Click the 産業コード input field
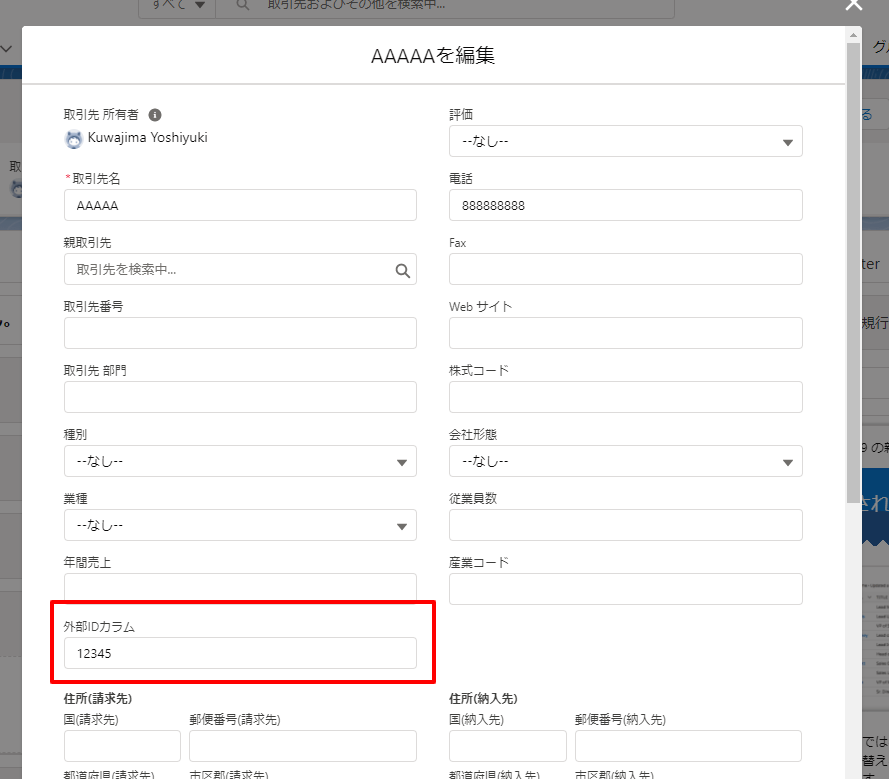 [625, 589]
